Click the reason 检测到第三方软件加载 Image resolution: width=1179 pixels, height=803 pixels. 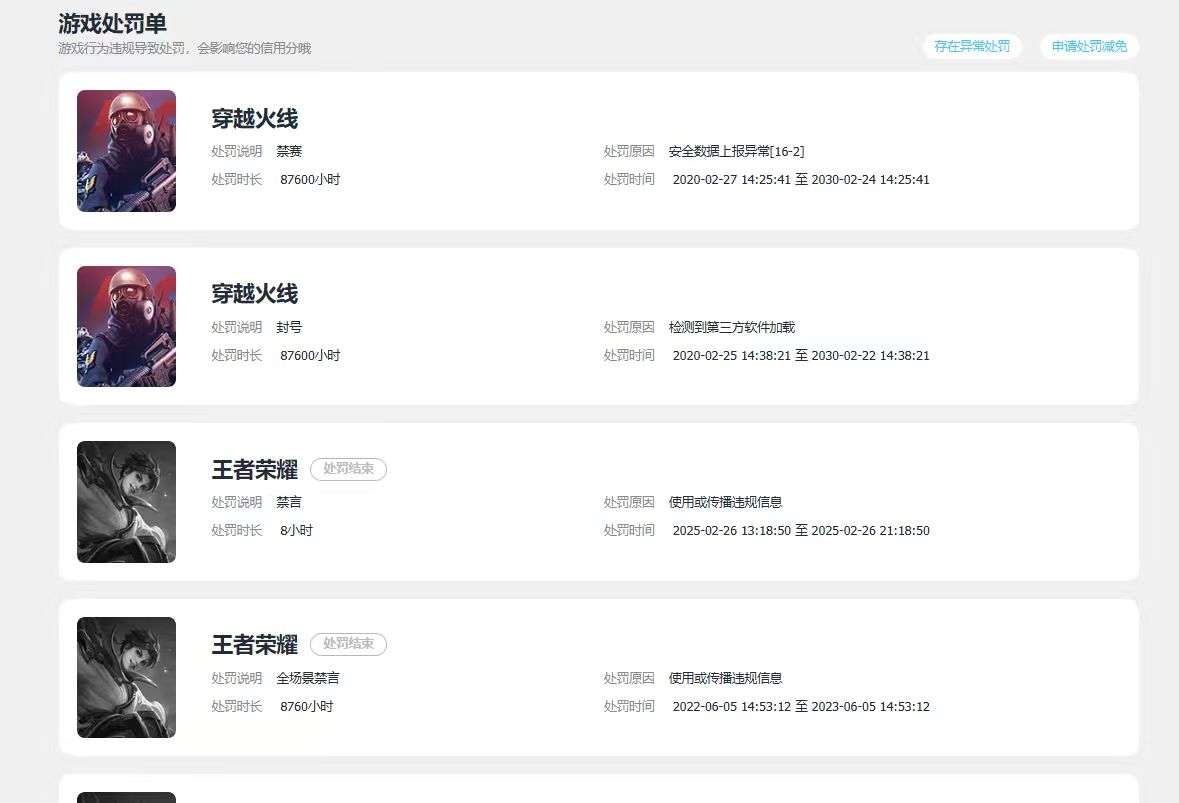pyautogui.click(x=732, y=327)
